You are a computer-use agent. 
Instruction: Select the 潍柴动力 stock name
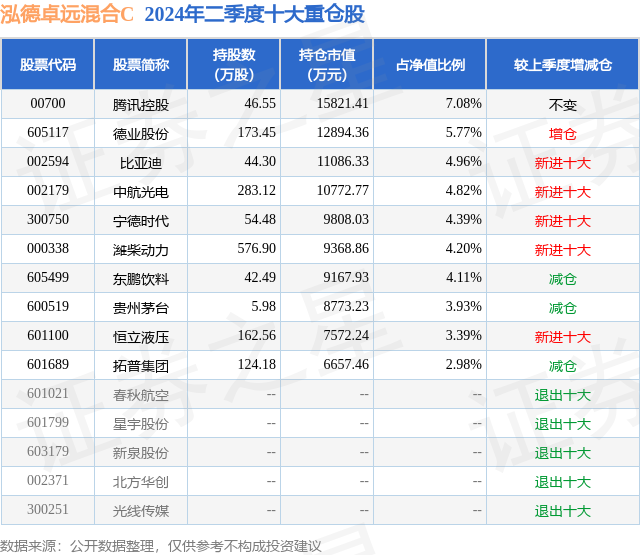[x=141, y=250]
